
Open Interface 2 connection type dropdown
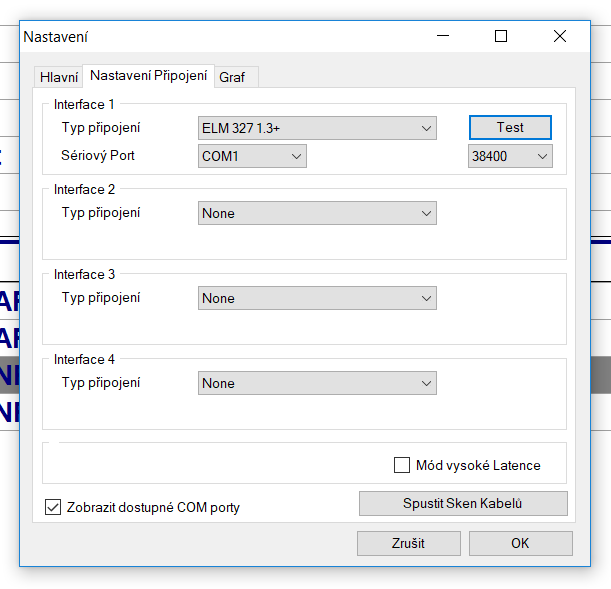coord(317,213)
